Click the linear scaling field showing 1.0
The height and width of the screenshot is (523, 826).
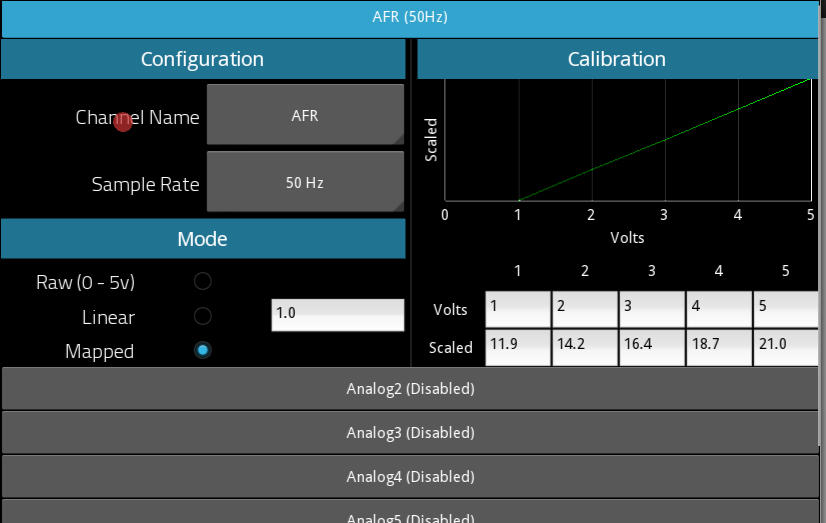pyautogui.click(x=338, y=315)
